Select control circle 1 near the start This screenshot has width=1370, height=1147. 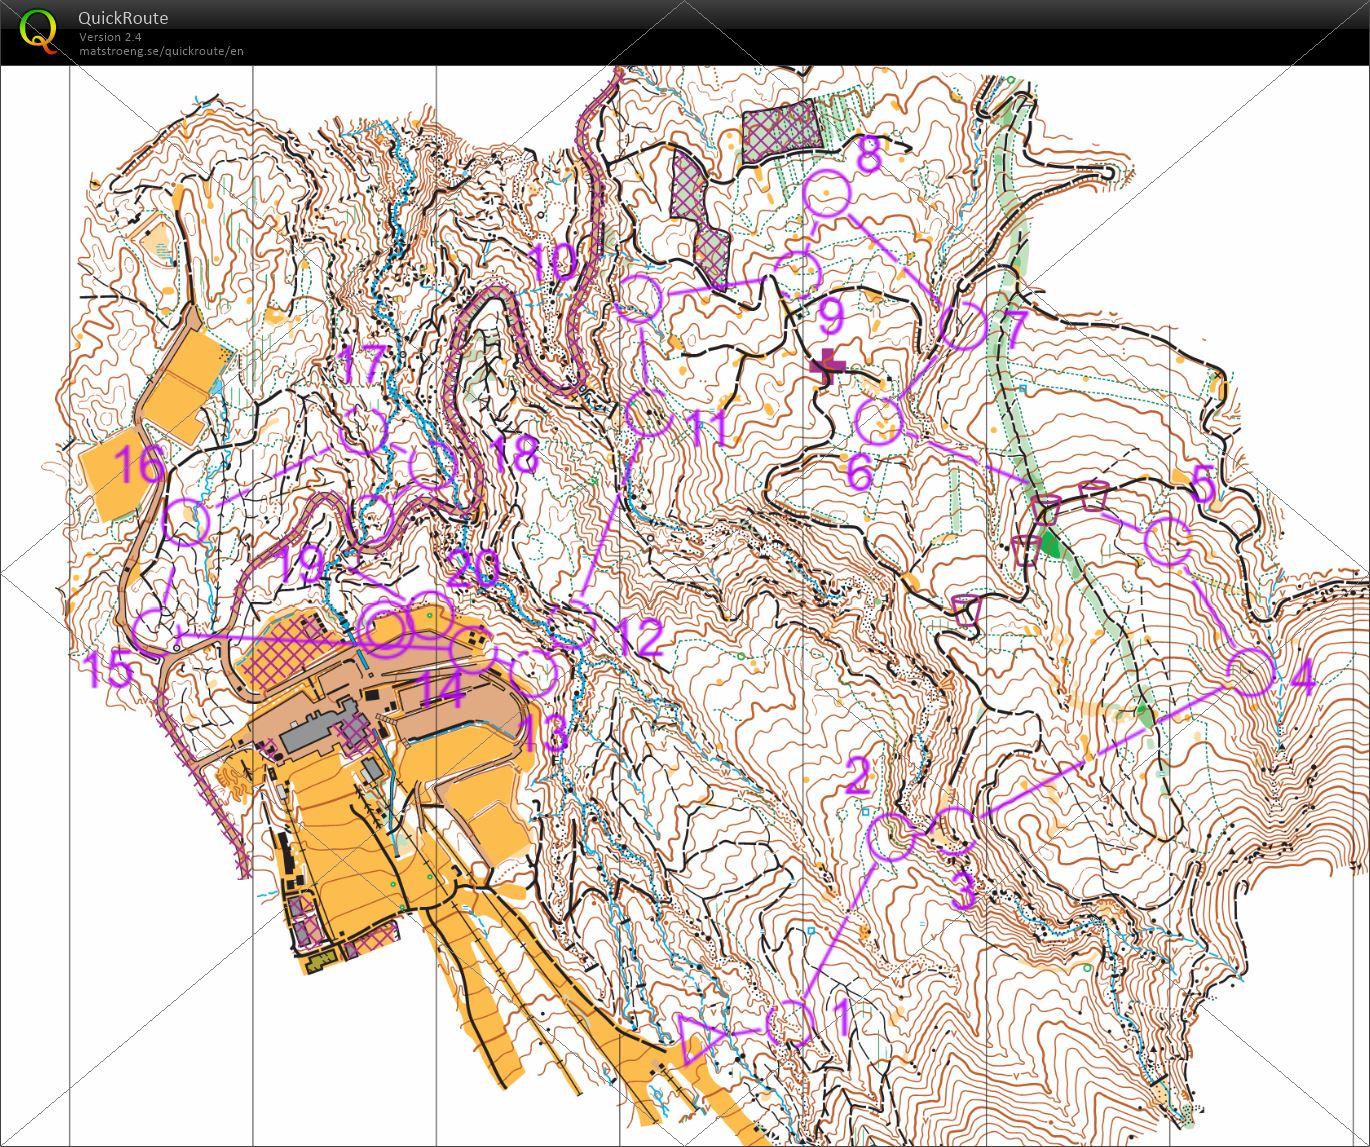(x=790, y=1022)
